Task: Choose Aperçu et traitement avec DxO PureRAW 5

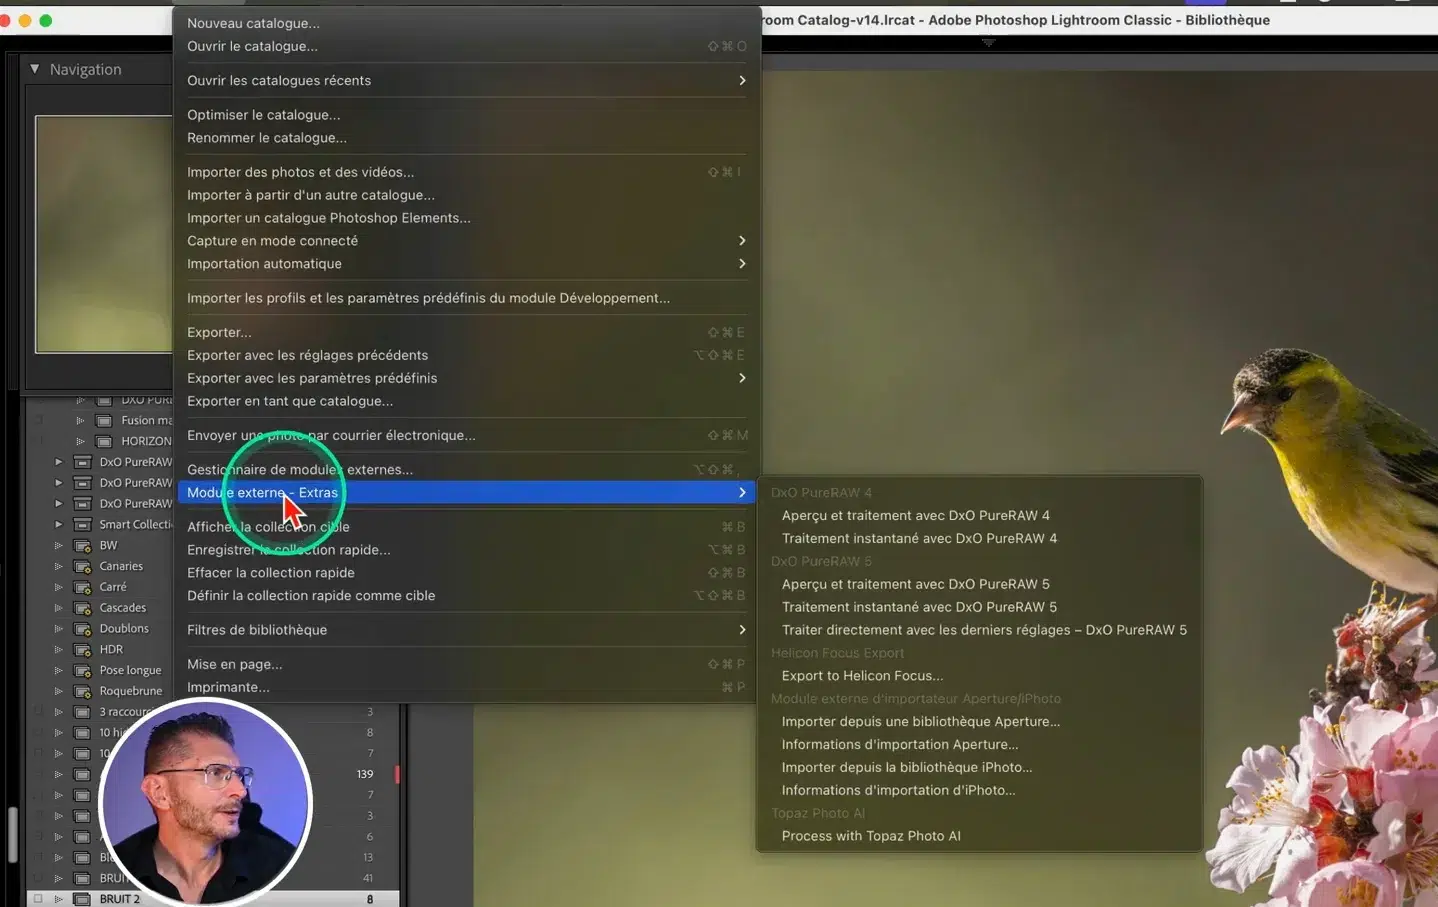Action: 979,584
